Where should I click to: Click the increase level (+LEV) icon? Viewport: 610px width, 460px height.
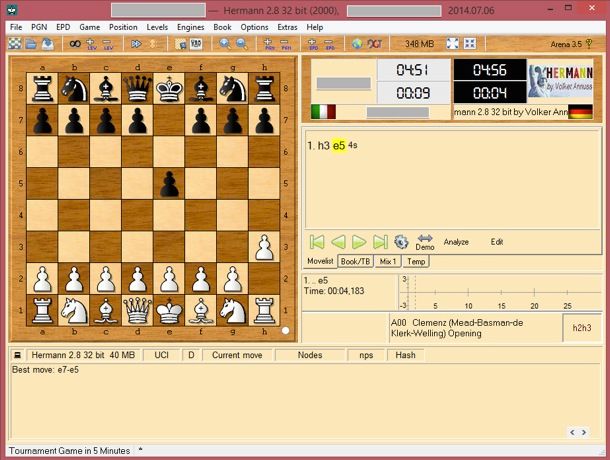coord(91,44)
